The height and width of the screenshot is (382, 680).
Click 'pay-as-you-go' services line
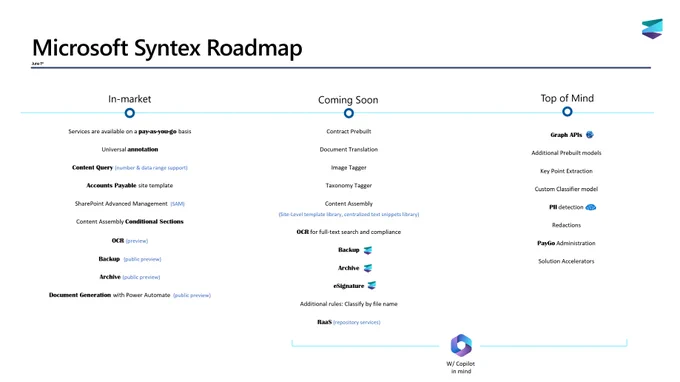pyautogui.click(x=130, y=131)
